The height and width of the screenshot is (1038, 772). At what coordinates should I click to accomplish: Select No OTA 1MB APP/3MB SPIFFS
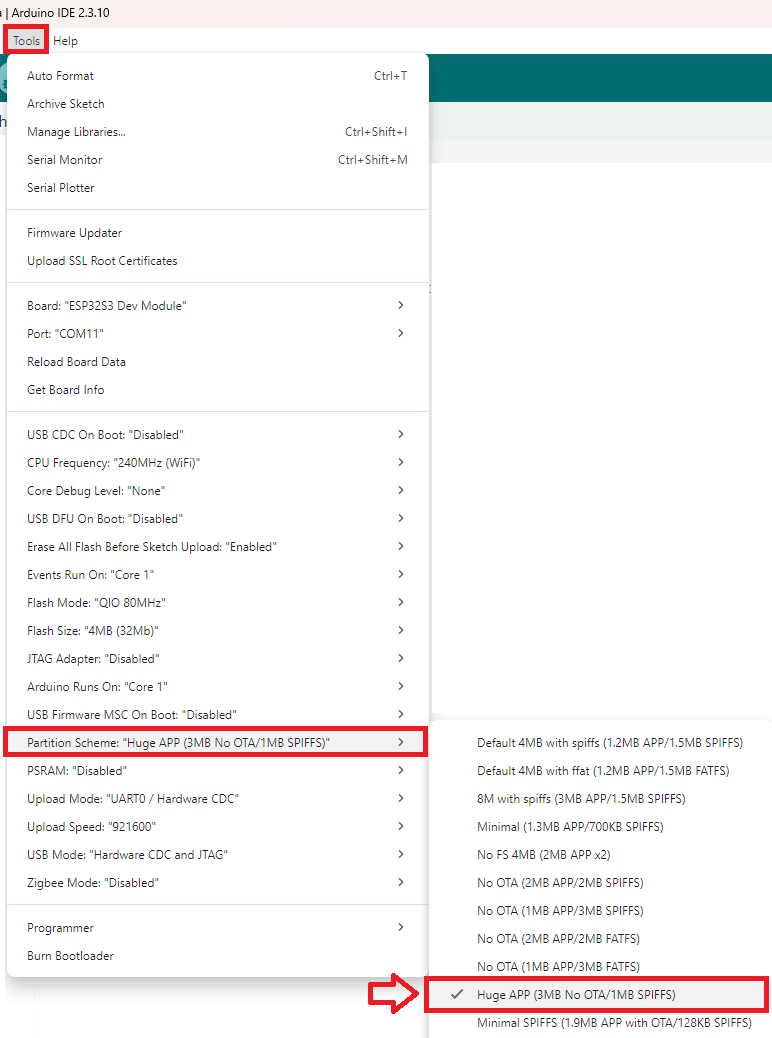pos(601,911)
